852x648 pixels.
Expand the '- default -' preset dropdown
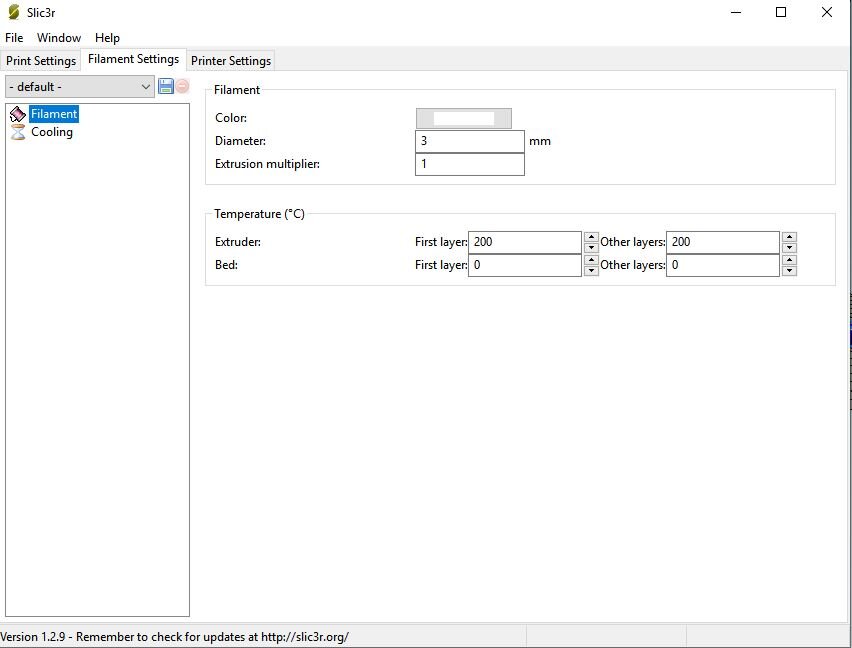pos(80,87)
